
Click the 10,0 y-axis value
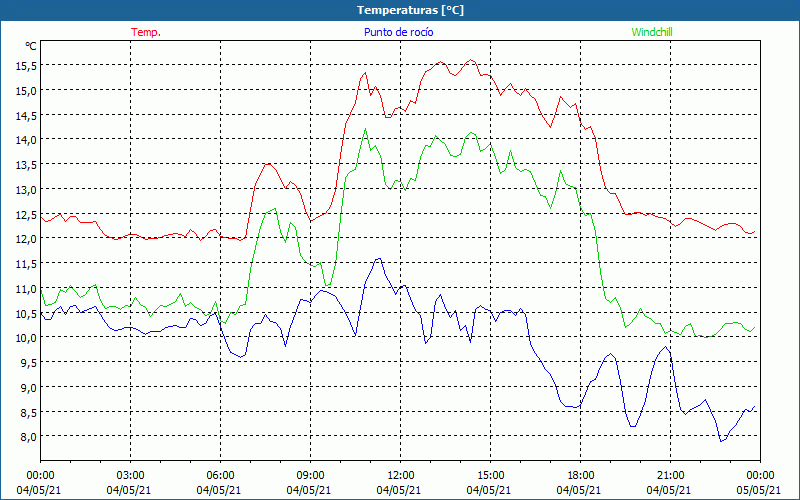(x=25, y=338)
